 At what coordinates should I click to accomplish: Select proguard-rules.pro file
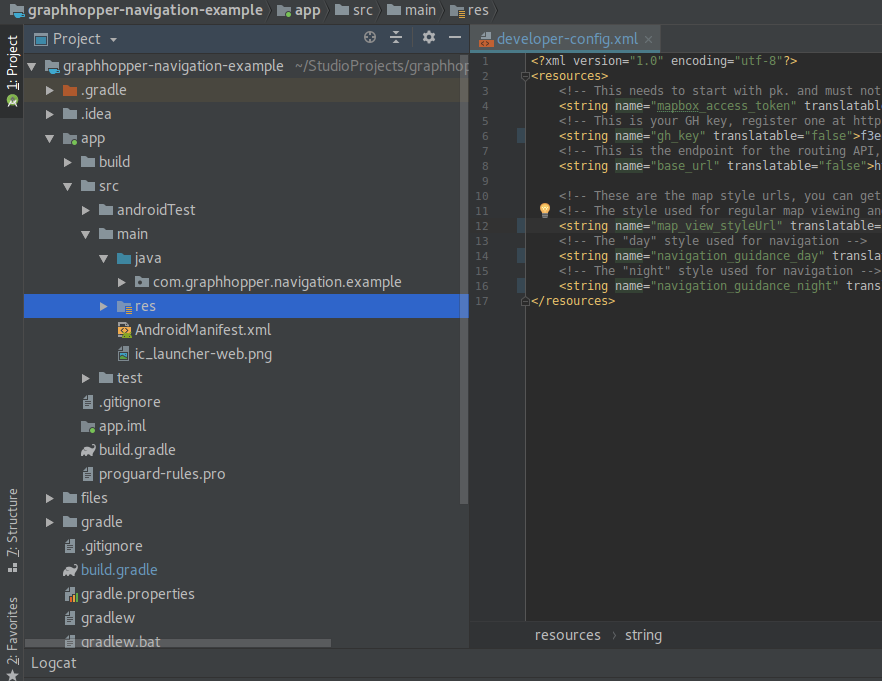(161, 474)
